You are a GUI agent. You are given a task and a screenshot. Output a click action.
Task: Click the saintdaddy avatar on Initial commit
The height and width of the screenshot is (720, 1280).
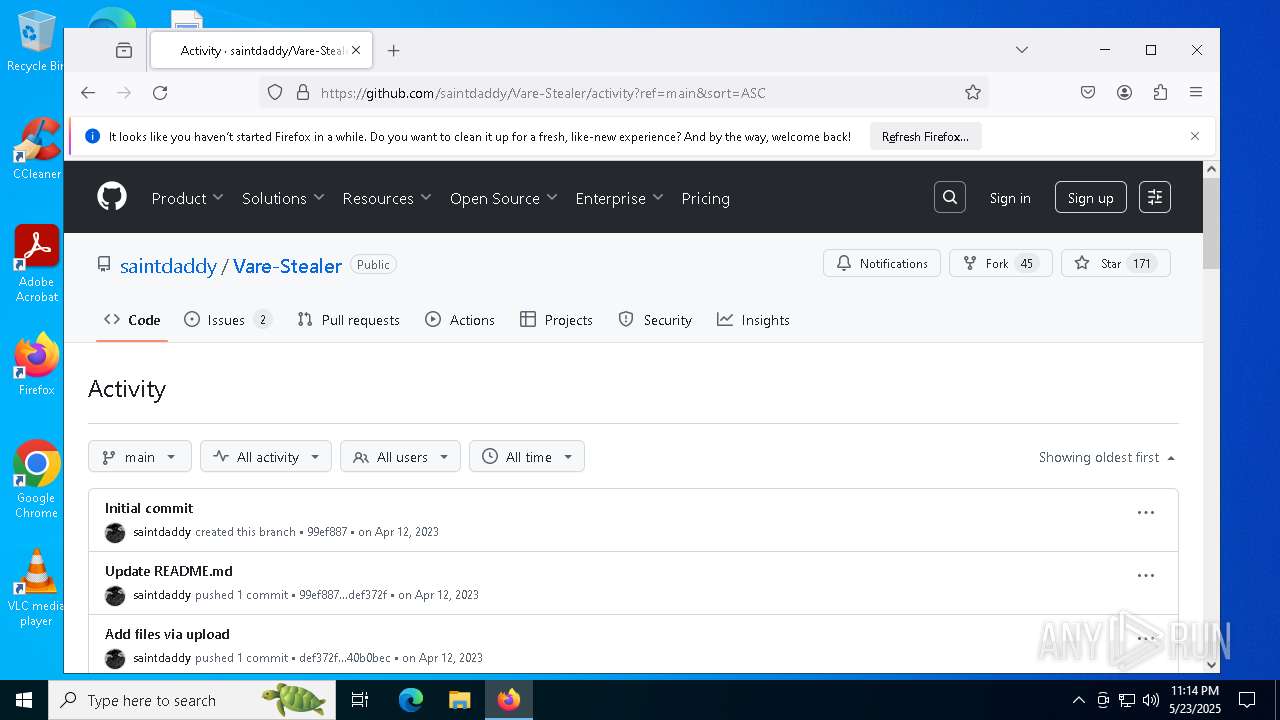click(x=115, y=532)
